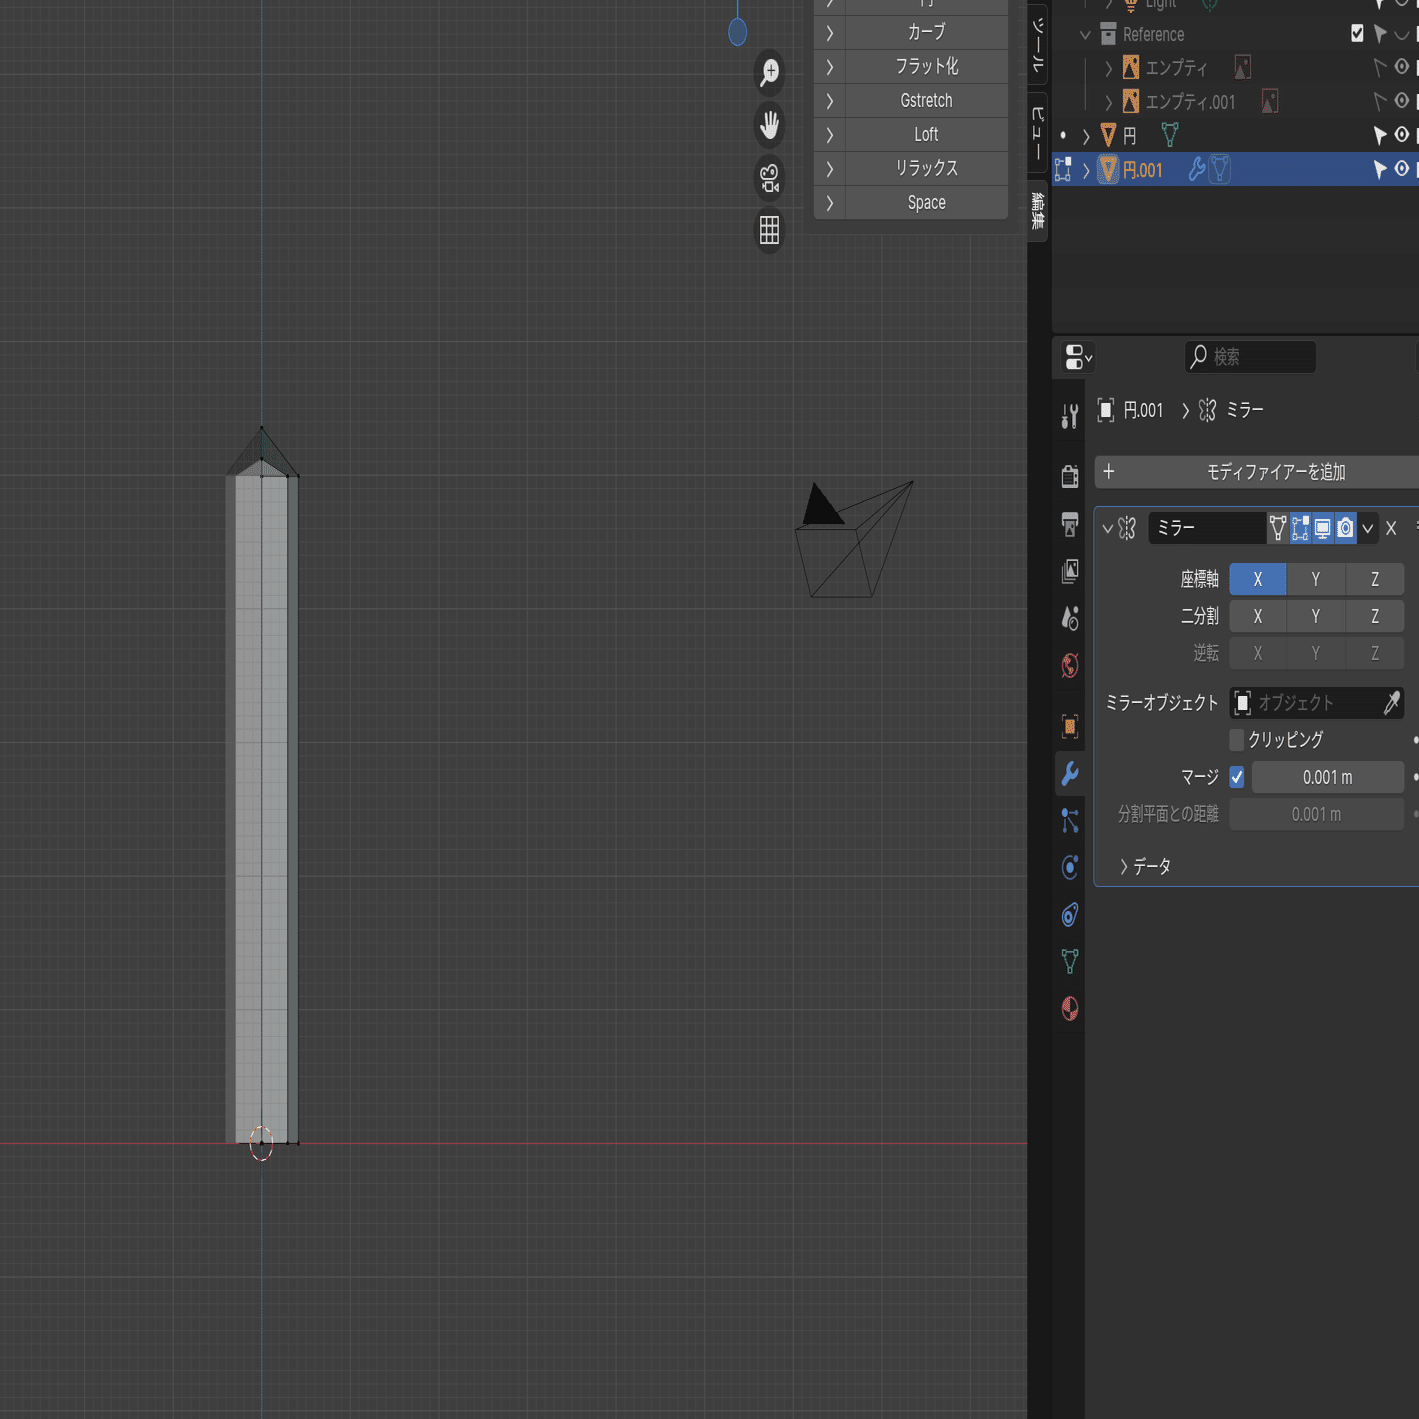The image size is (1419, 1419).
Task: Toggle 二分割 X button
Action: click(x=1258, y=616)
